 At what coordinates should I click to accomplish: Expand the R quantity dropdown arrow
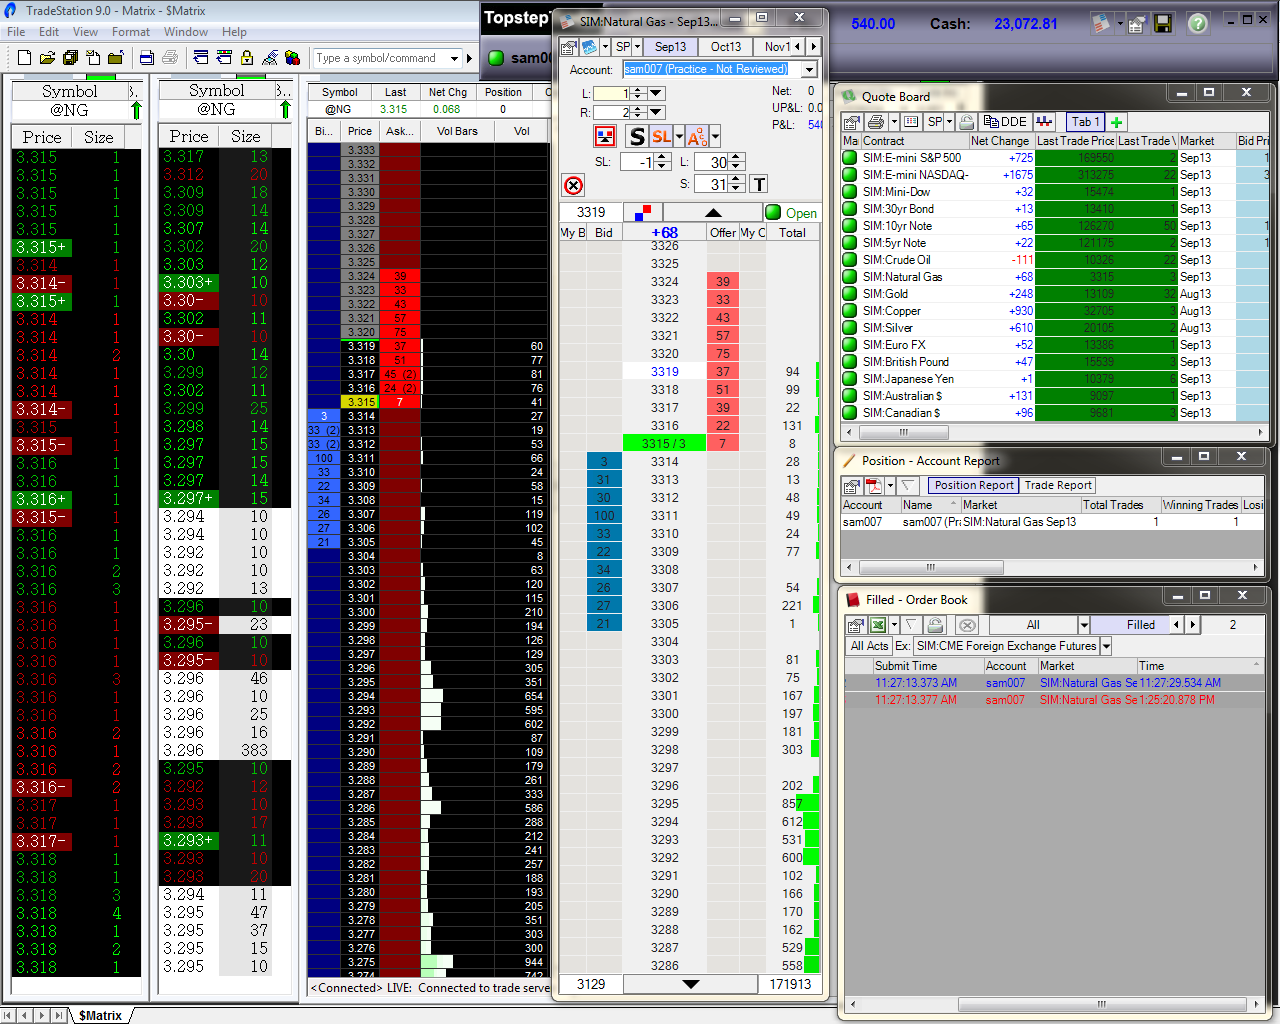pyautogui.click(x=656, y=112)
